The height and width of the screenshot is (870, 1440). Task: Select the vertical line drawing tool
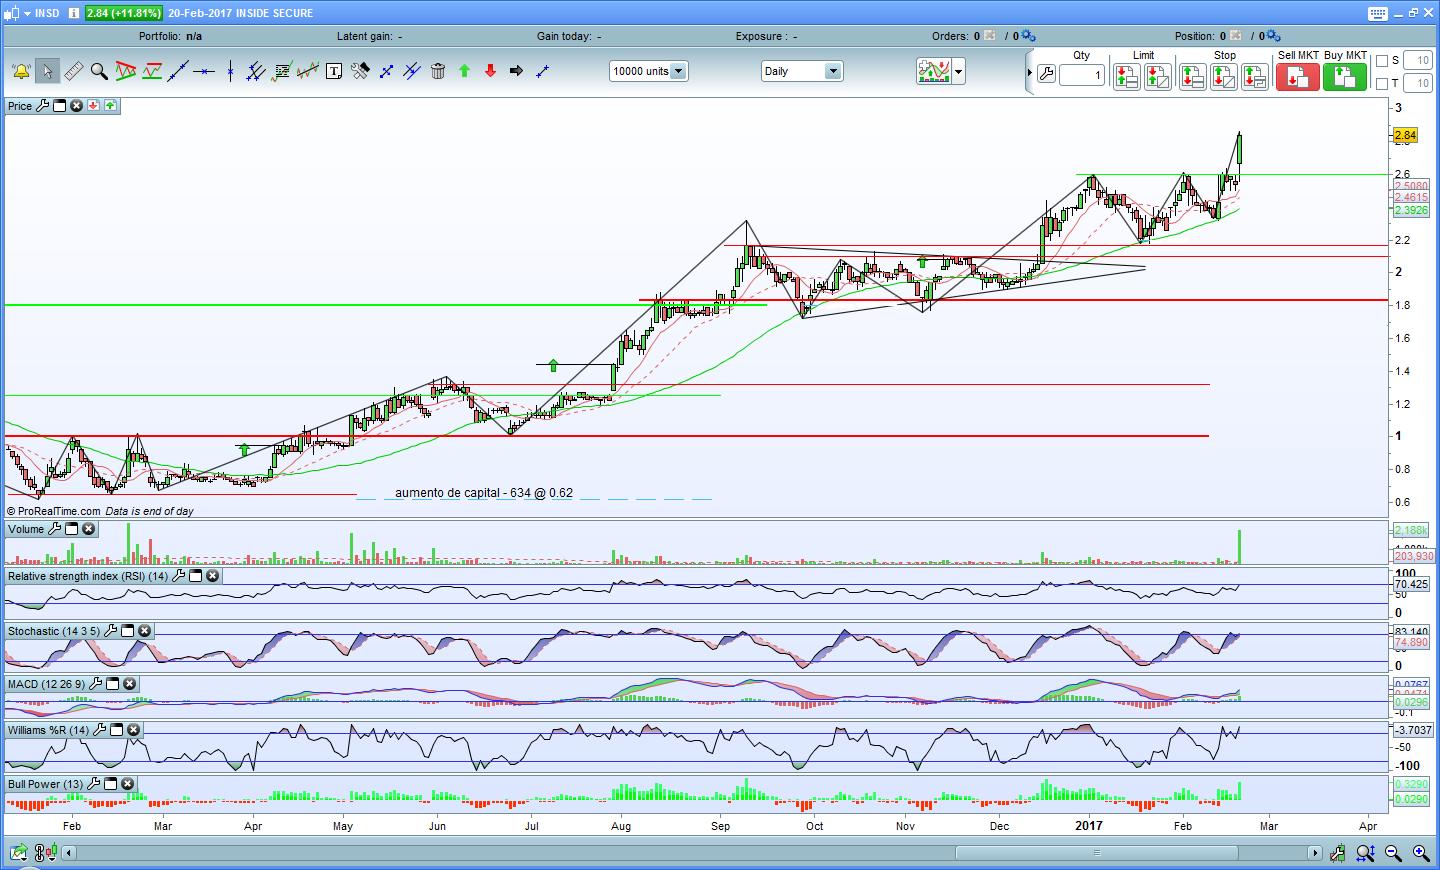230,71
